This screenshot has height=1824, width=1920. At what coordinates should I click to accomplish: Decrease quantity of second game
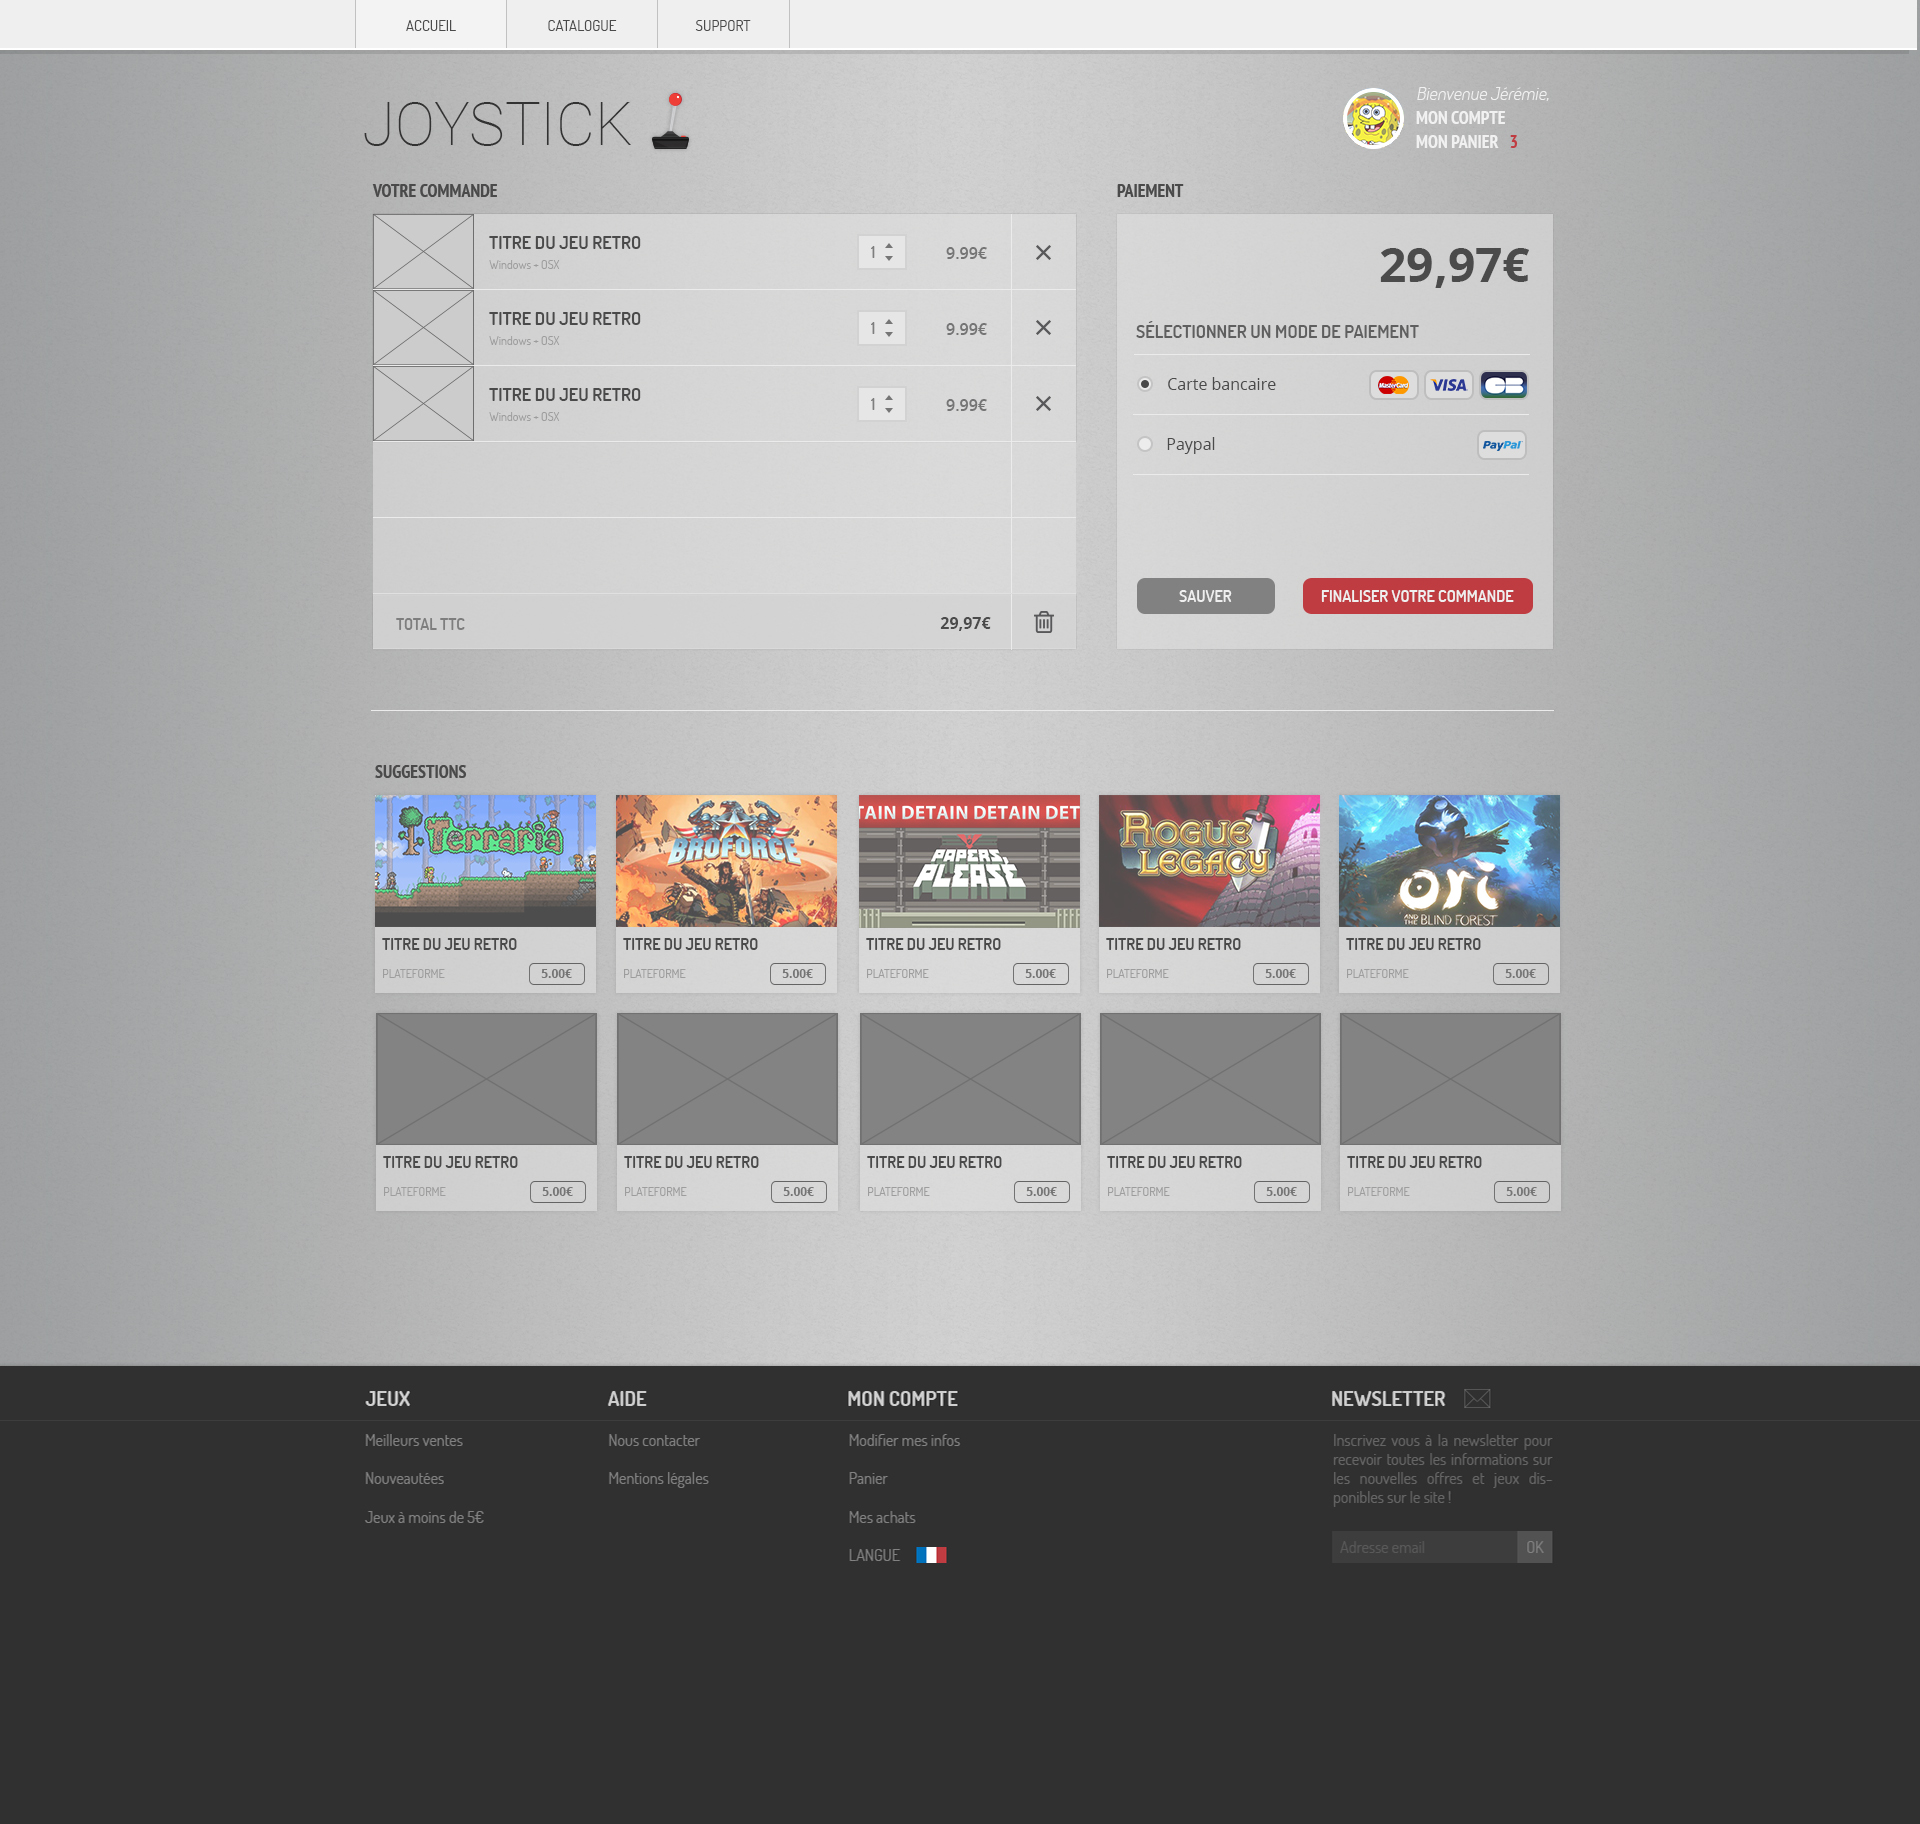point(889,335)
